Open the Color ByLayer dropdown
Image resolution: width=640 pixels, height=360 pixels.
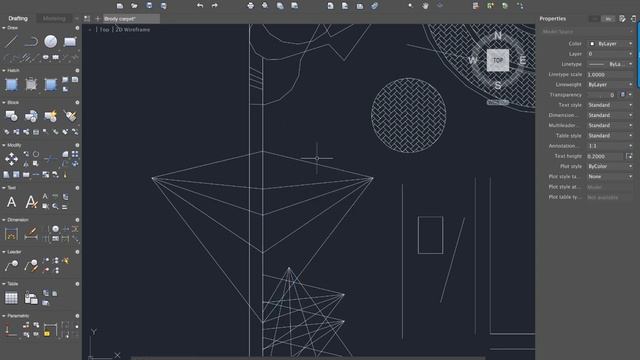point(610,44)
